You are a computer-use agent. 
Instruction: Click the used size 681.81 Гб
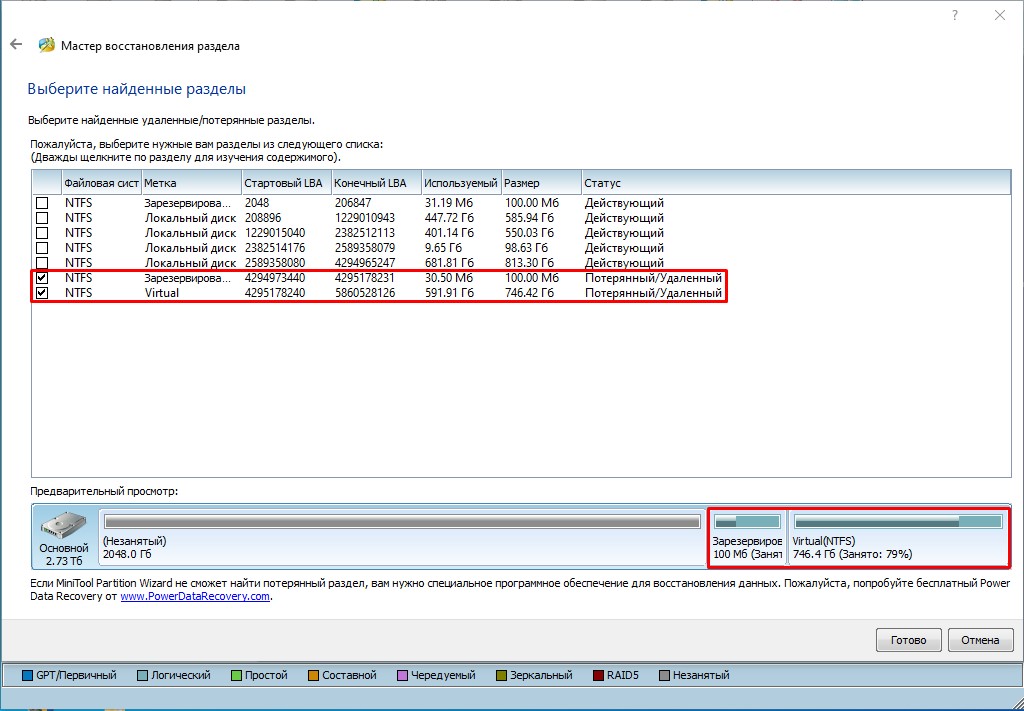tap(449, 263)
